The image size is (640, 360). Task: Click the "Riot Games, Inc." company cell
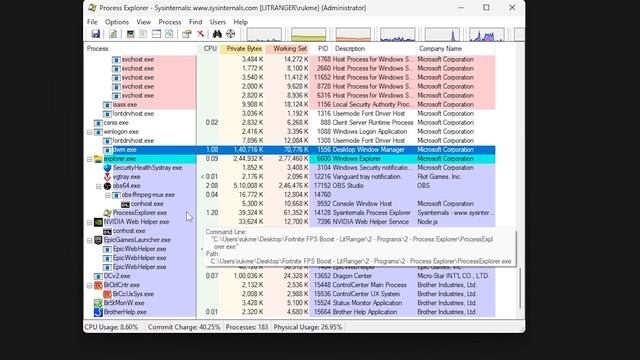tap(439, 177)
